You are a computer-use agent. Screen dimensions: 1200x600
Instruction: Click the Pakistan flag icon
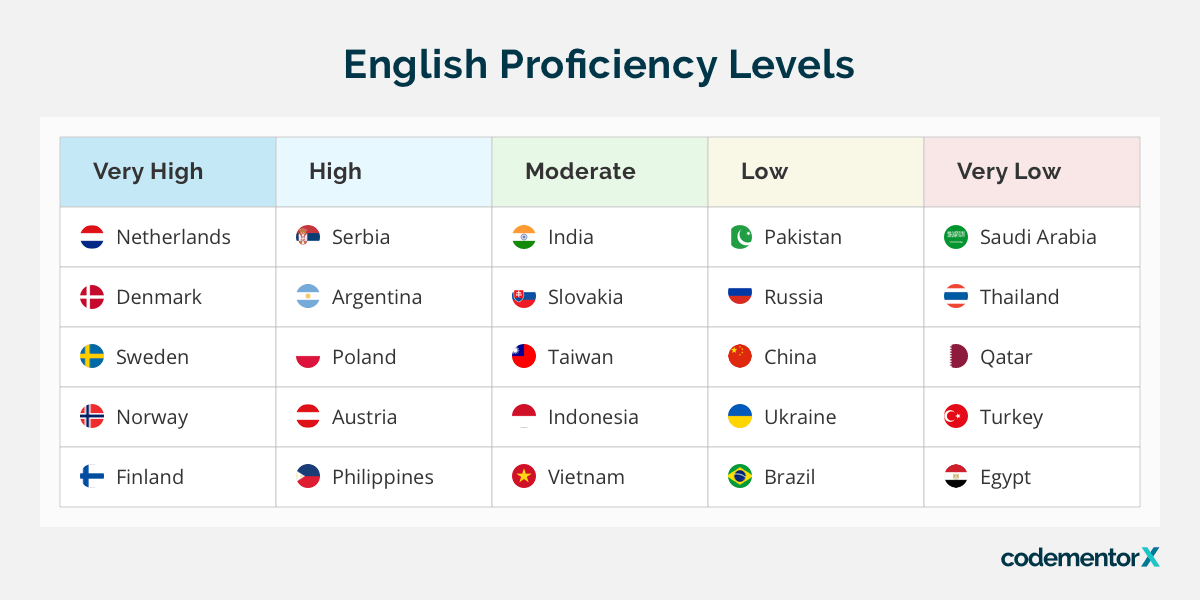click(x=740, y=237)
